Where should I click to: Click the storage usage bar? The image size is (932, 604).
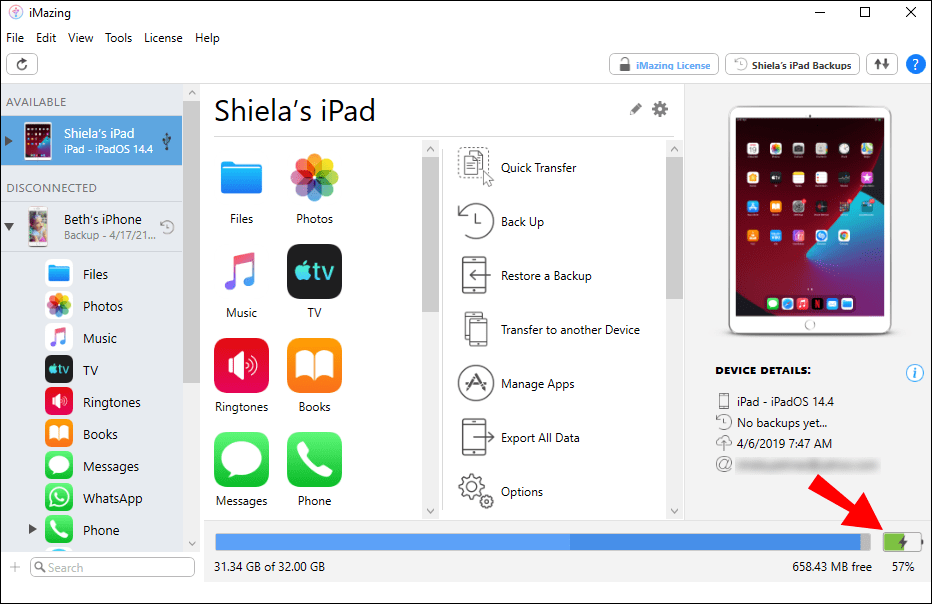(543, 542)
